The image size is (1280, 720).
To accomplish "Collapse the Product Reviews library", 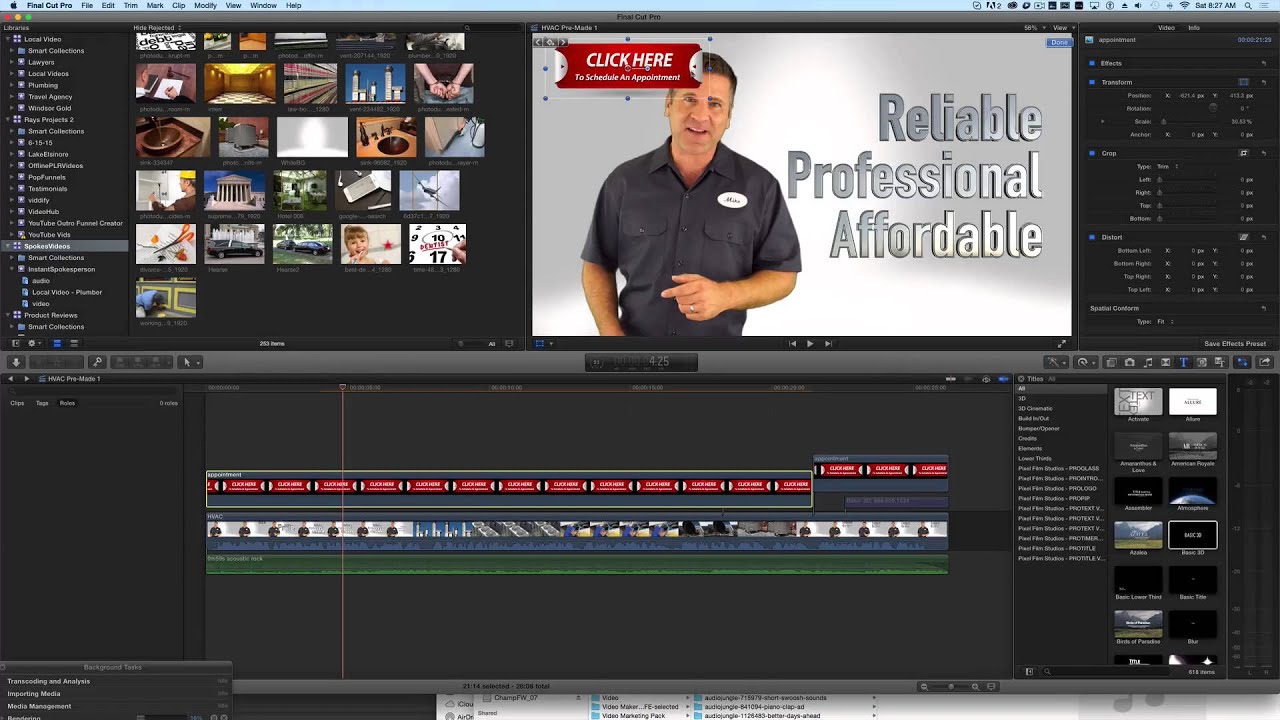I will (x=8, y=315).
